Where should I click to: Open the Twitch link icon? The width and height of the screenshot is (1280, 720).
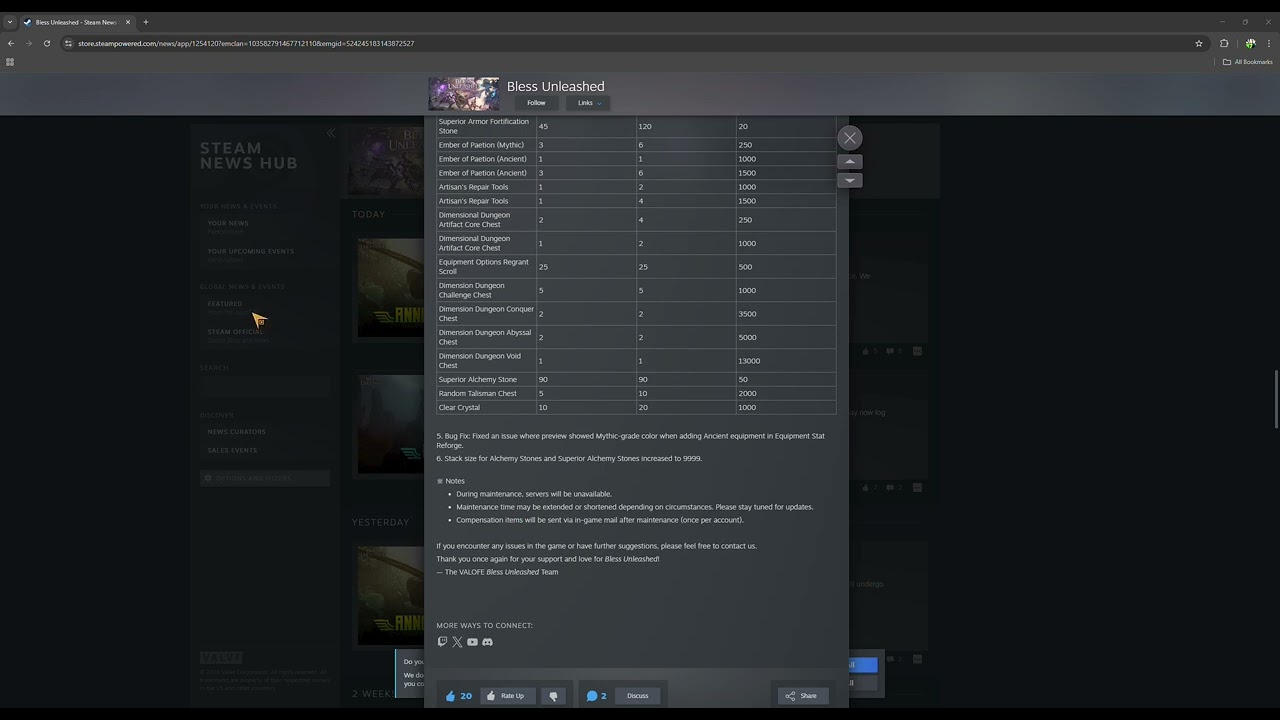(442, 642)
